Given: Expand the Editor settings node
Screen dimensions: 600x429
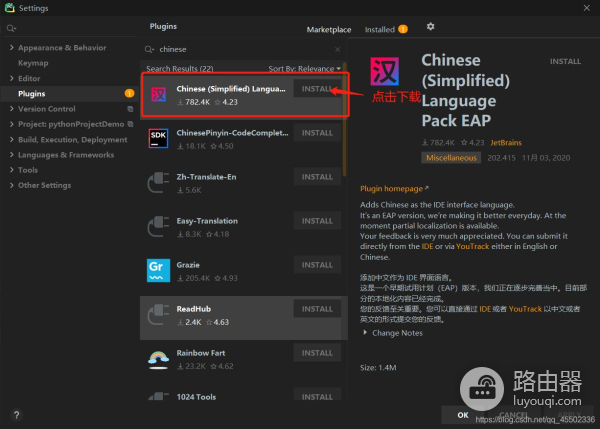Looking at the screenshot, I should tap(11, 78).
